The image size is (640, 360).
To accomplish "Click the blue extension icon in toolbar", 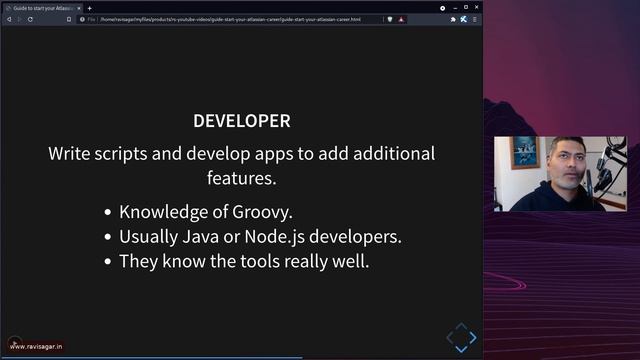I will coord(464,19).
